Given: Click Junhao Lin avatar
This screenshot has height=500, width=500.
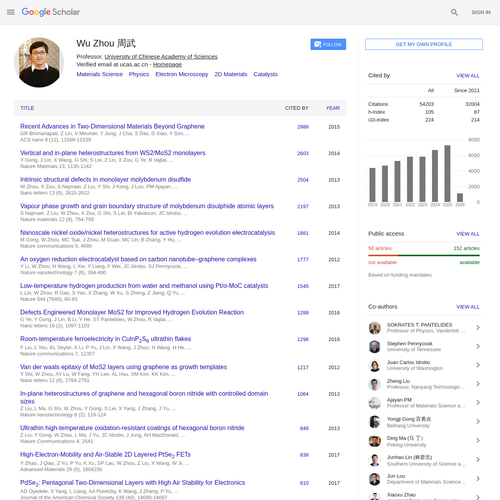Looking at the screenshot, I should point(375,460).
